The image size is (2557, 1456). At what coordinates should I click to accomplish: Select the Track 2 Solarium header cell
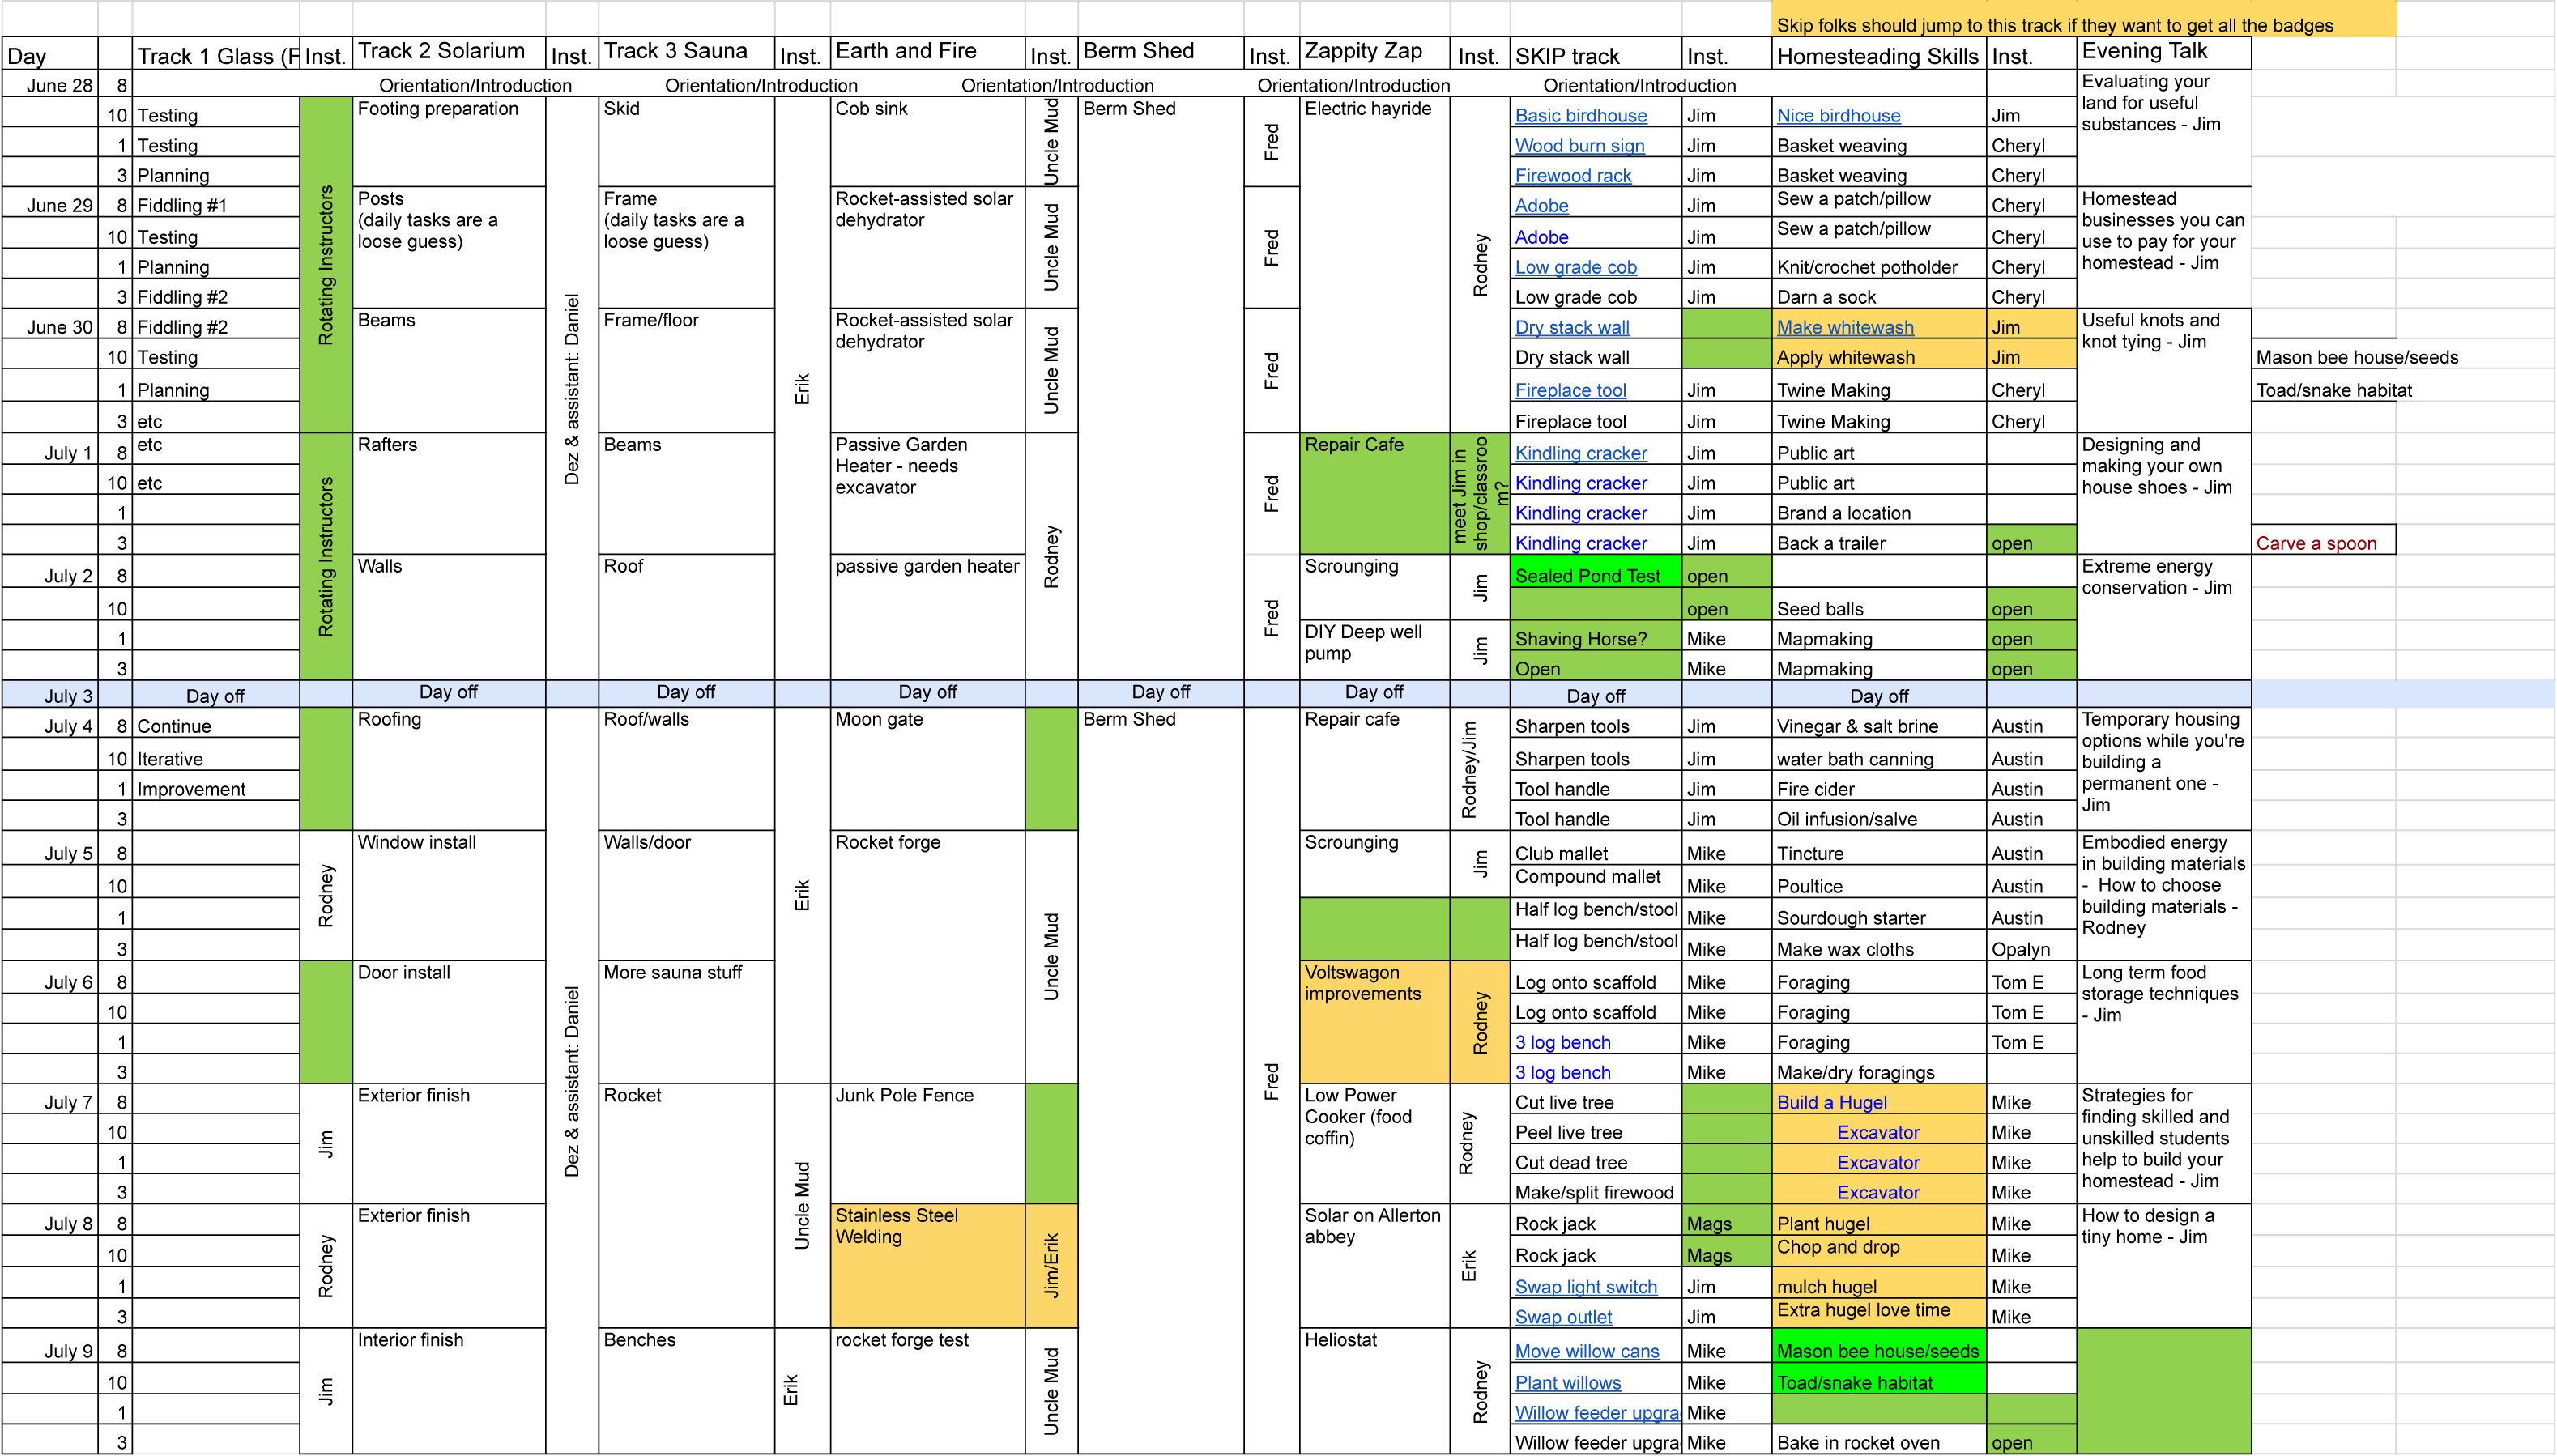(x=449, y=53)
